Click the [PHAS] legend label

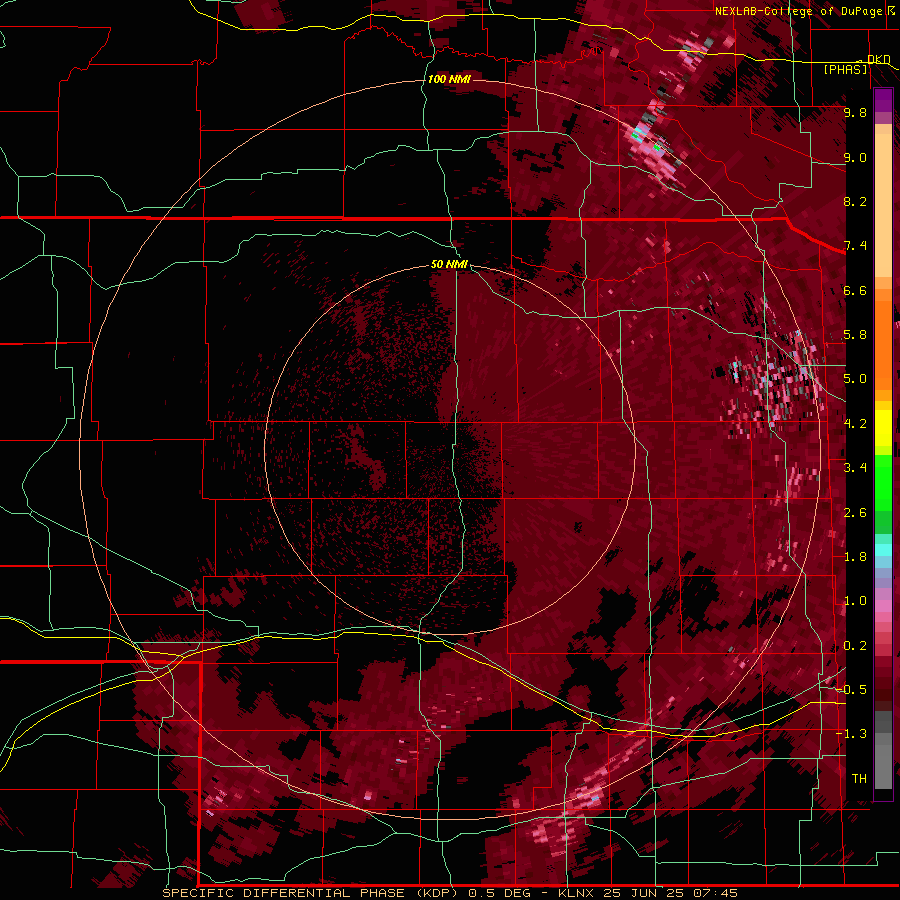pyautogui.click(x=845, y=70)
